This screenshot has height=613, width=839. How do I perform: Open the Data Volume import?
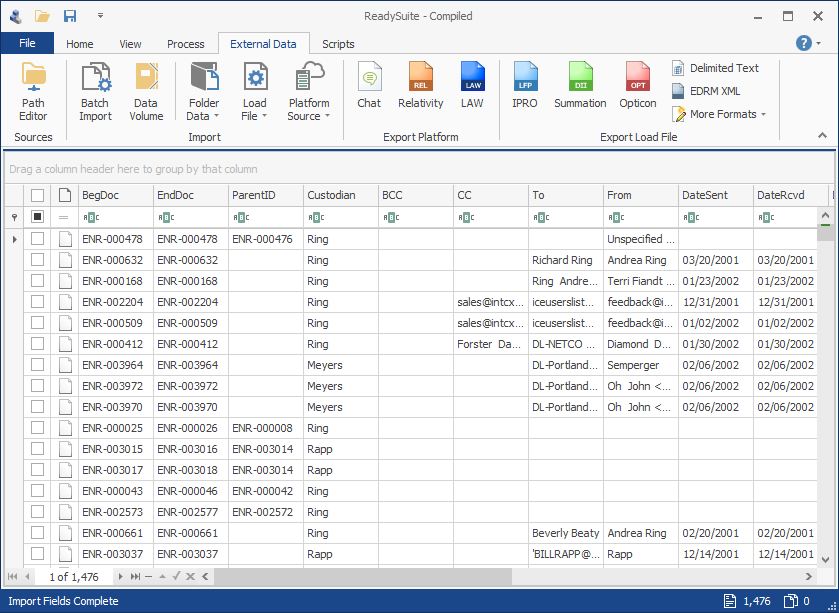[x=146, y=92]
